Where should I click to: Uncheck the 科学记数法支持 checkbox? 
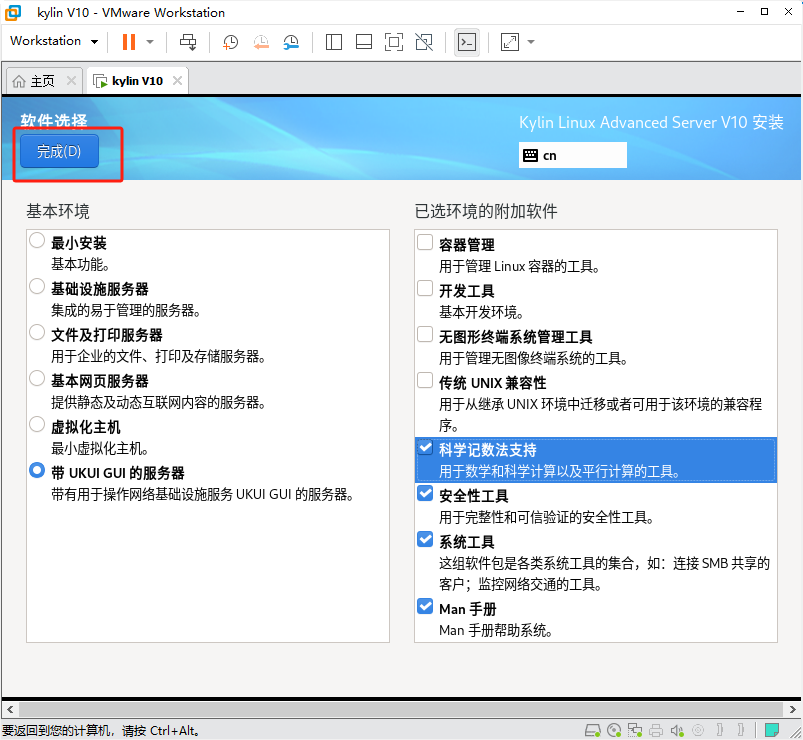pos(425,448)
